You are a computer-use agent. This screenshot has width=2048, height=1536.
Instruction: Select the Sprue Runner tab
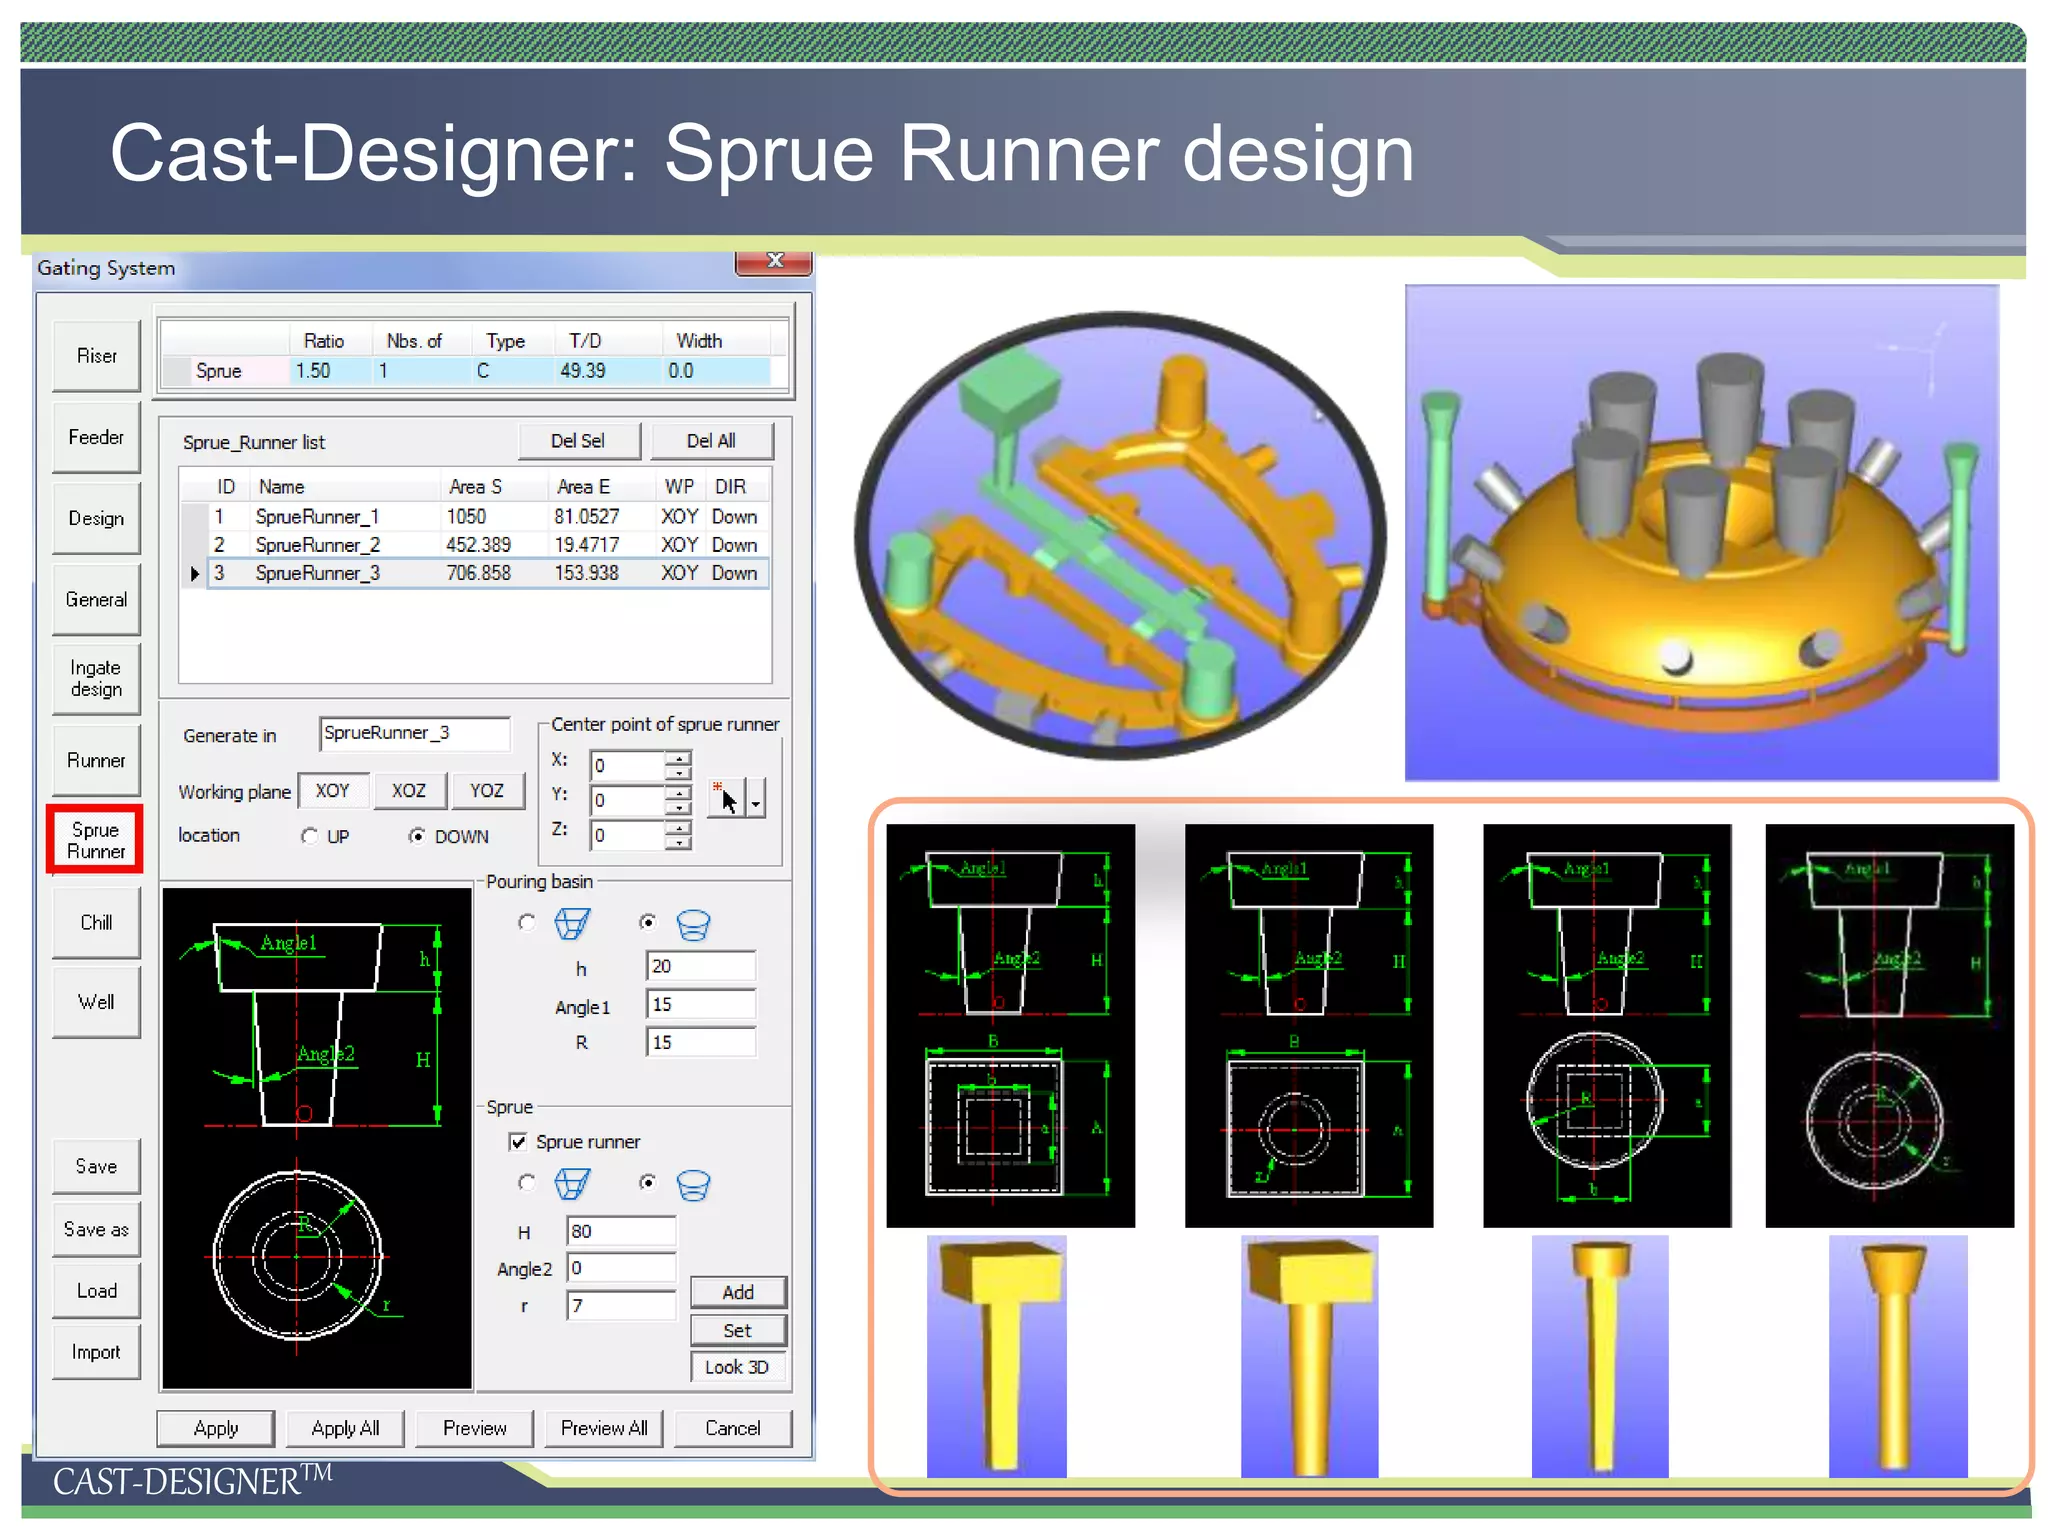click(x=96, y=840)
